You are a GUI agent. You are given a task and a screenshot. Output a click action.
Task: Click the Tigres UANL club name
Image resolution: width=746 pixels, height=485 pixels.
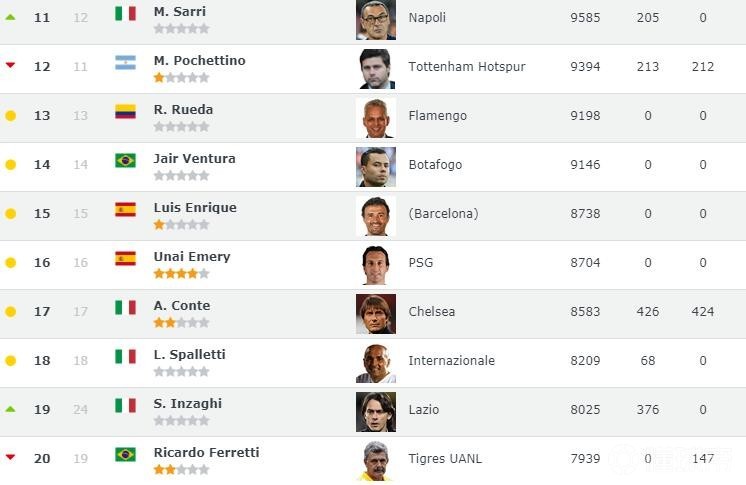pyautogui.click(x=445, y=459)
